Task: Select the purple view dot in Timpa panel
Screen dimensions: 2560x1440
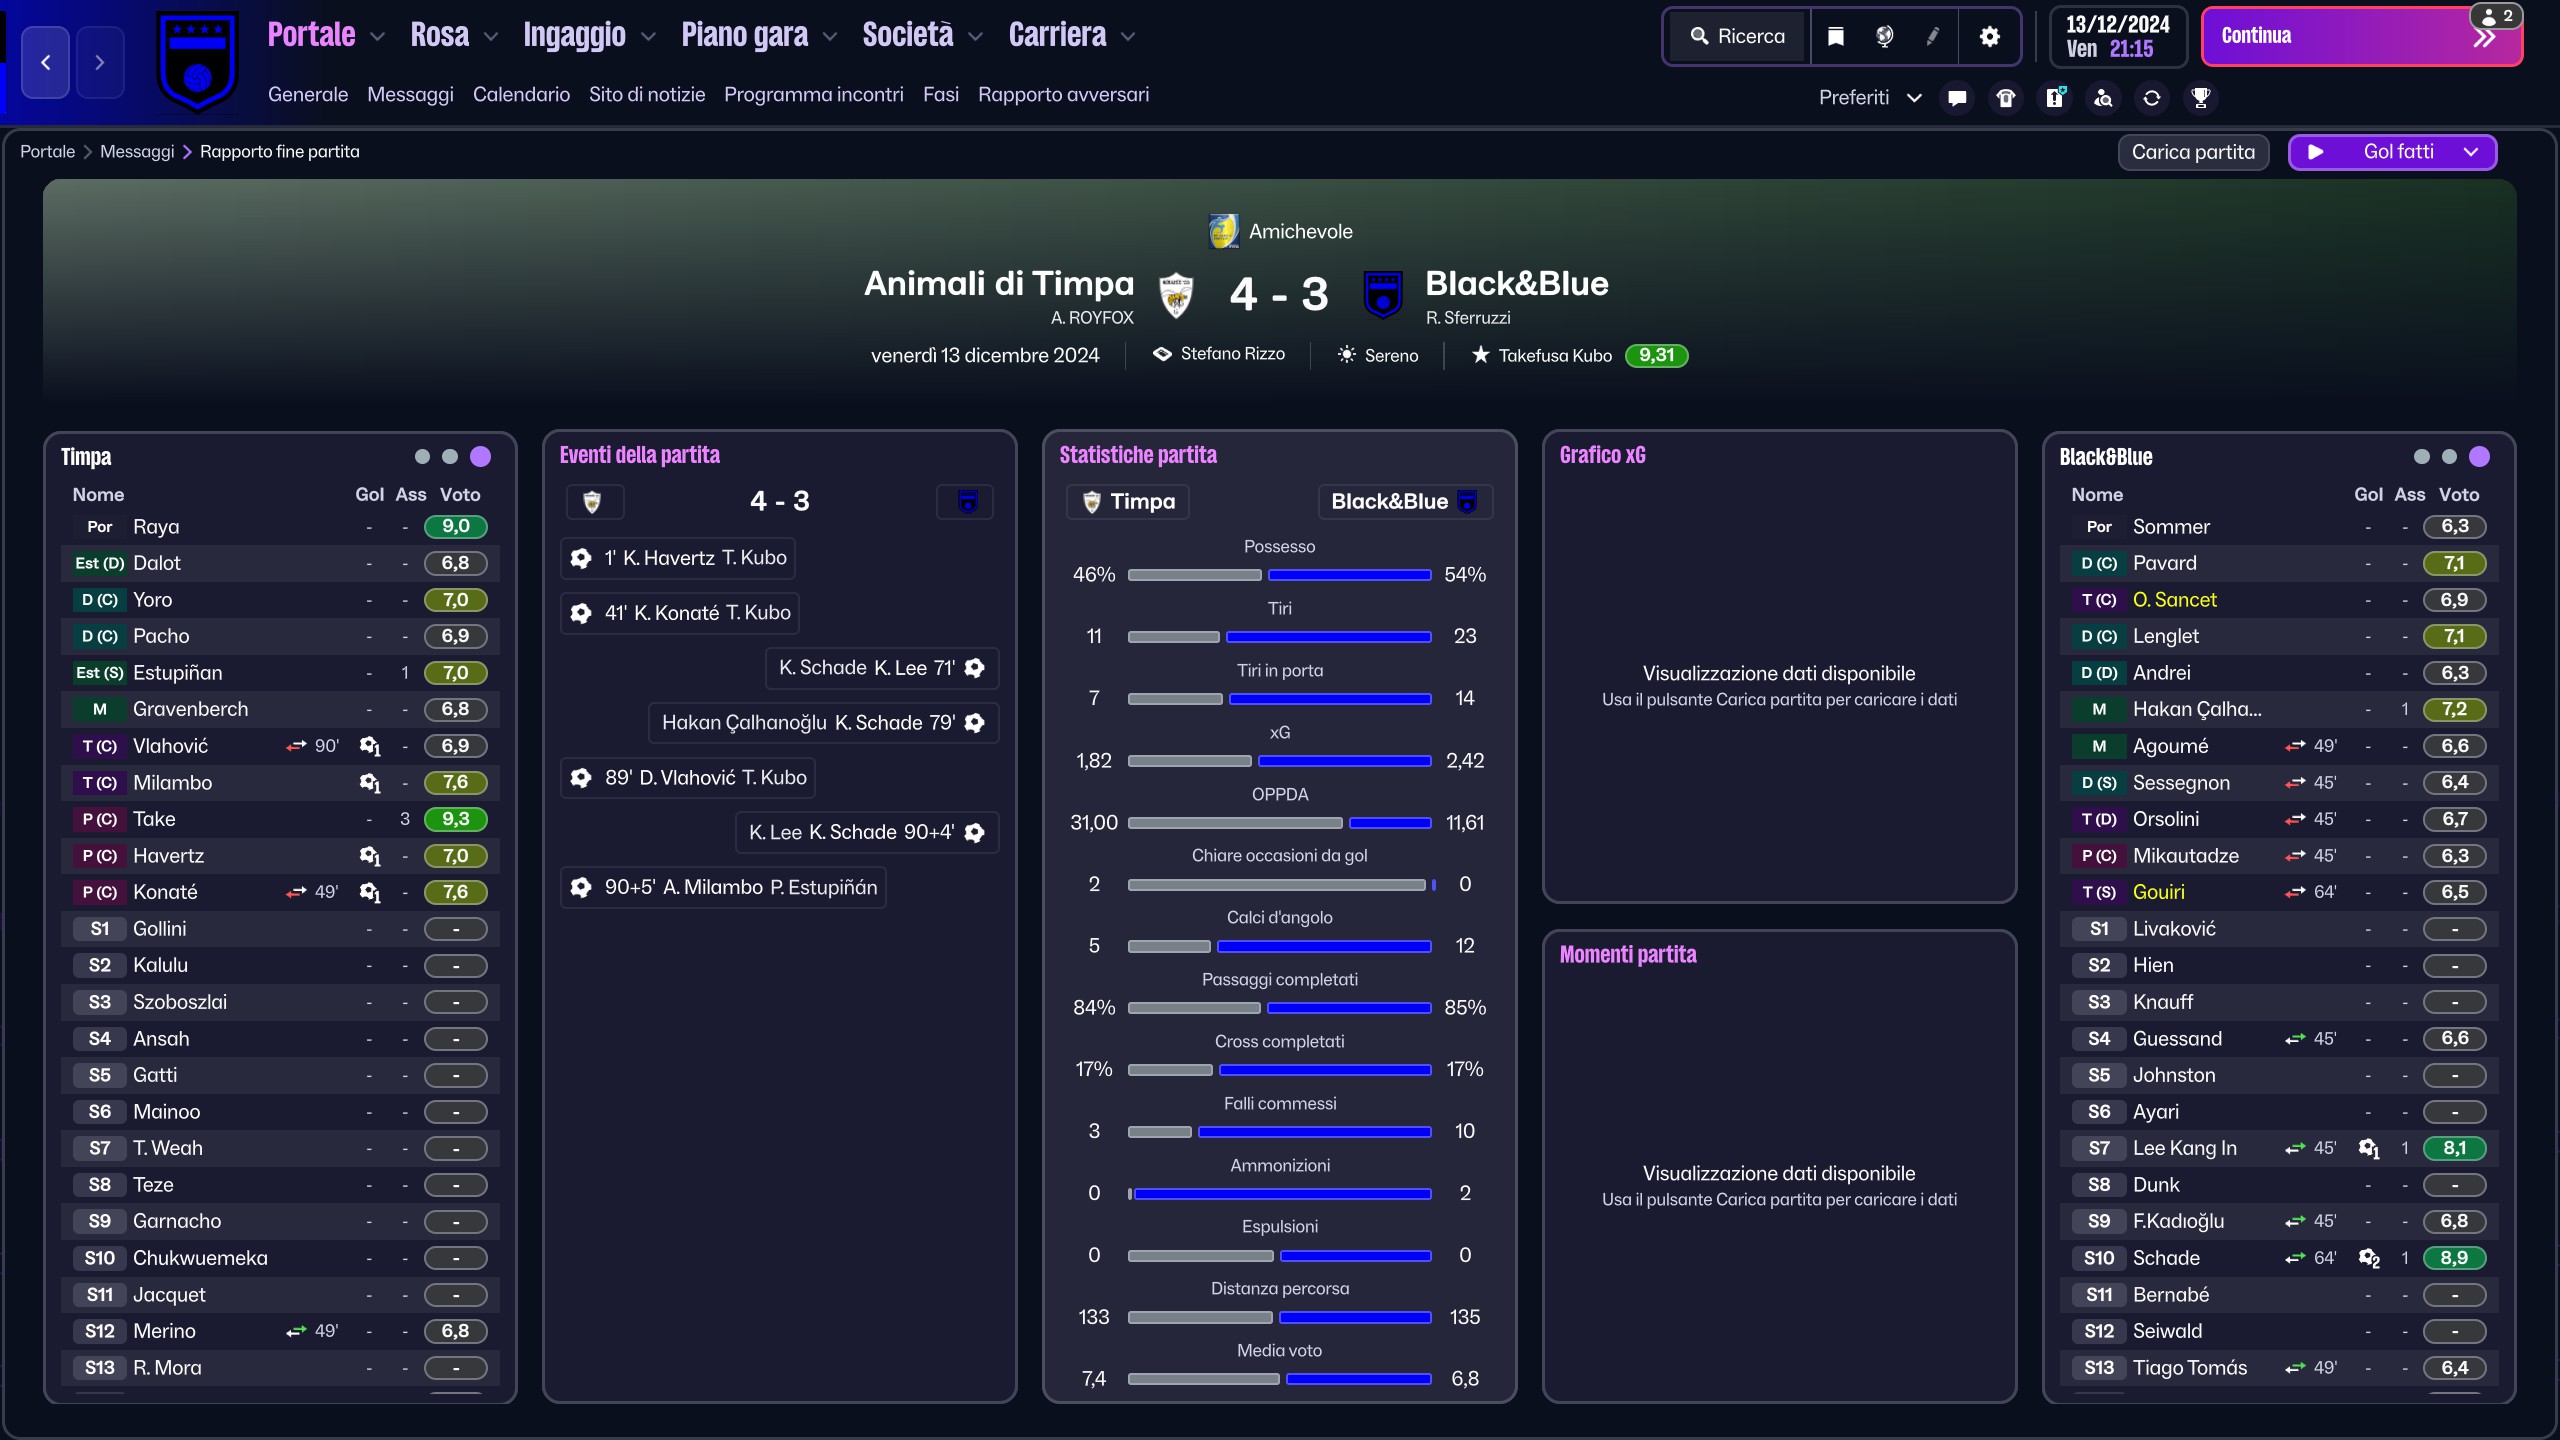Action: tap(481, 457)
